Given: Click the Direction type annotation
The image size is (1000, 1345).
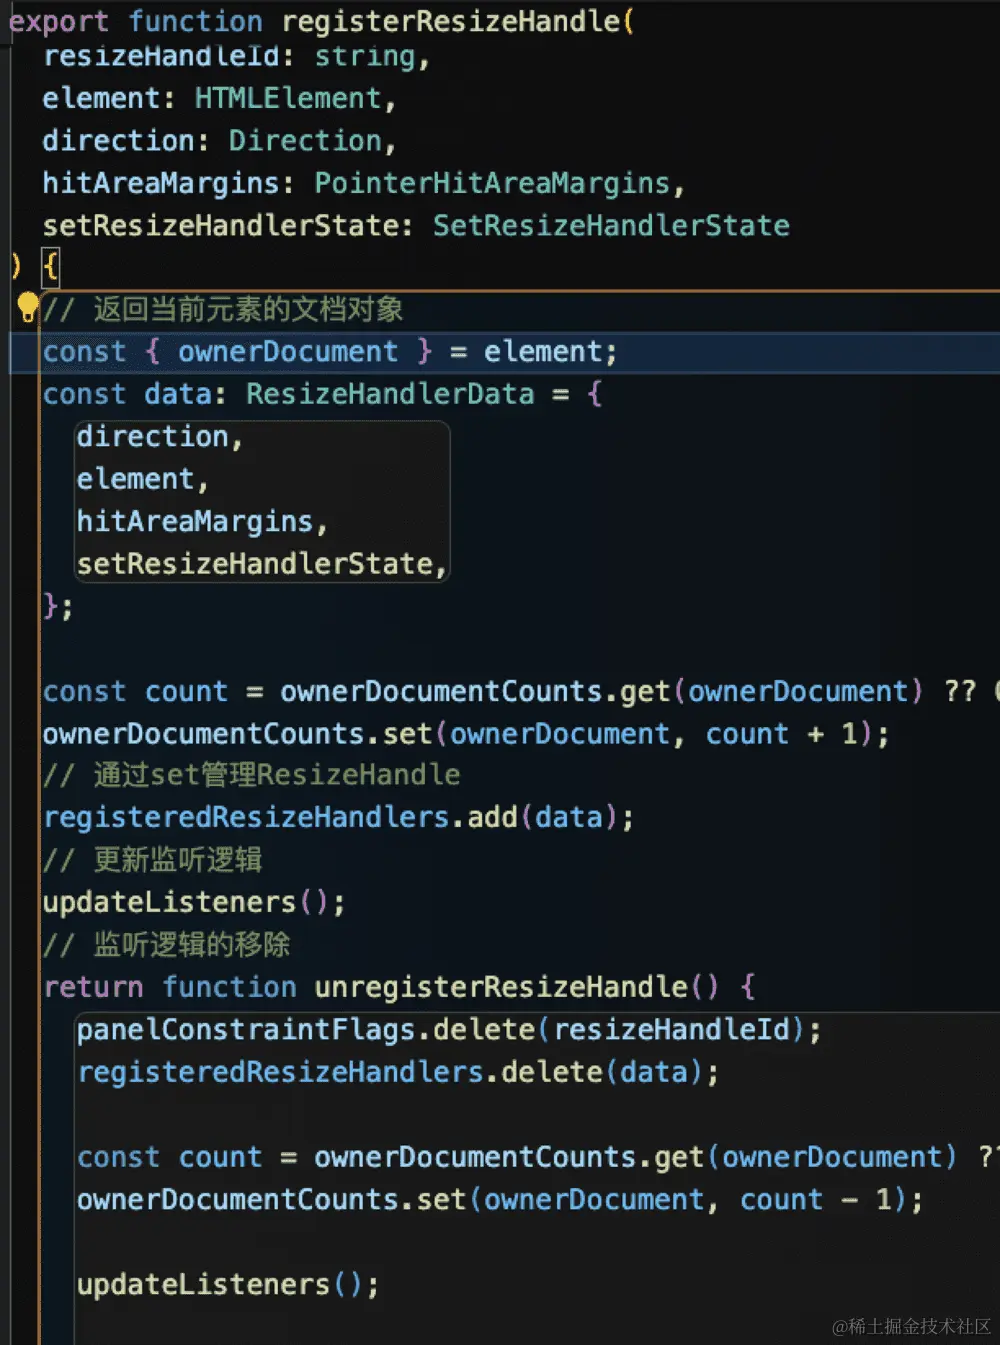Looking at the screenshot, I should [305, 141].
